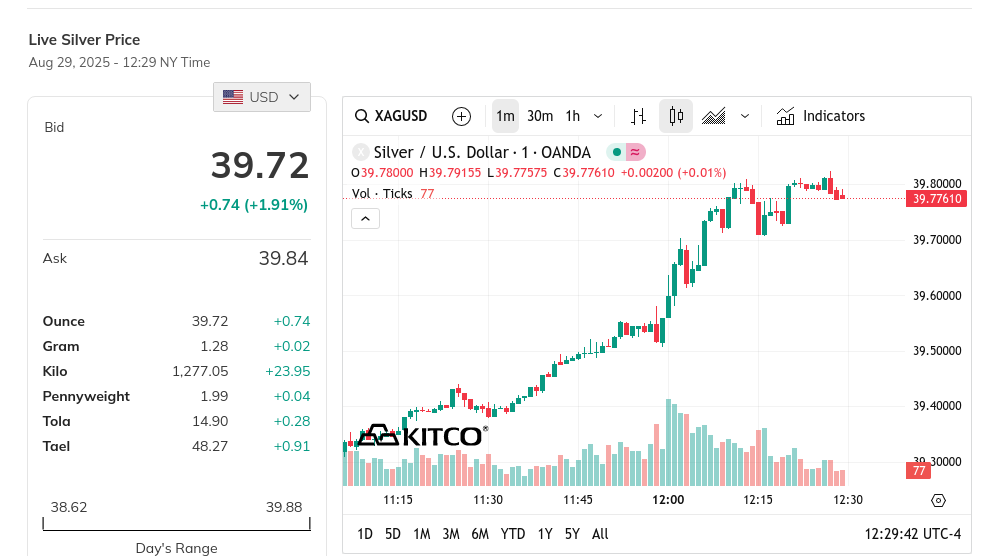The height and width of the screenshot is (556, 981).
Task: Select the bars chart style icon
Action: [638, 116]
